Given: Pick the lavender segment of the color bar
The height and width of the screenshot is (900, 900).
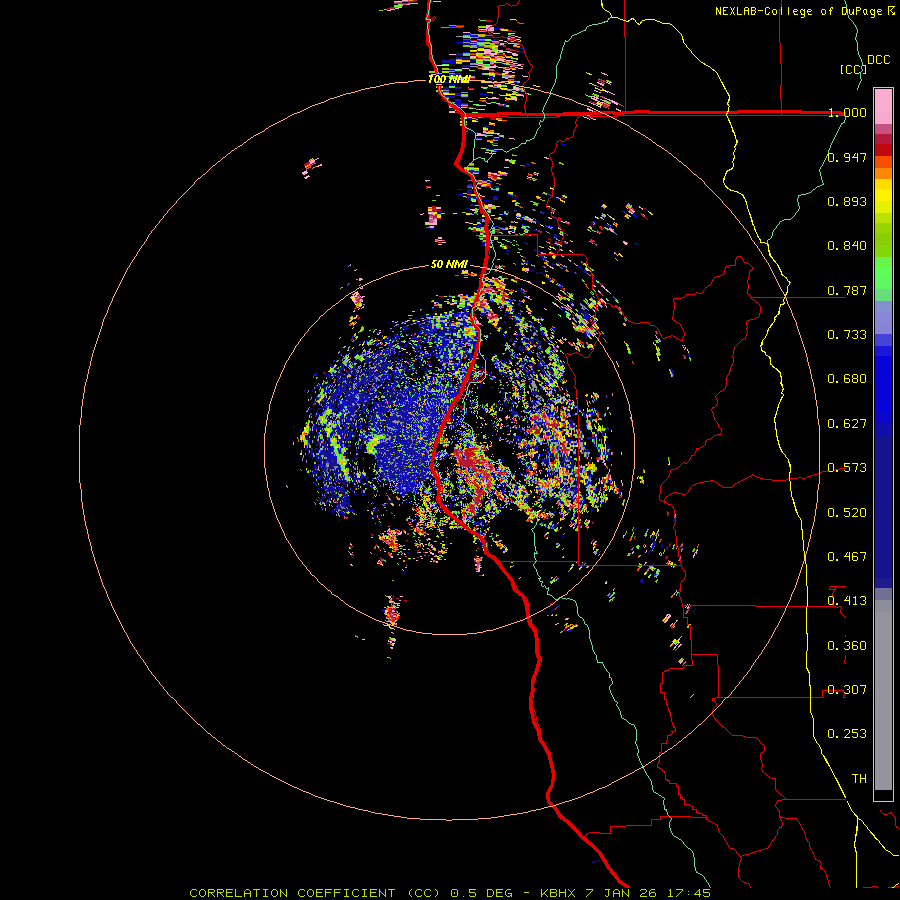Looking at the screenshot, I should pos(883,317).
